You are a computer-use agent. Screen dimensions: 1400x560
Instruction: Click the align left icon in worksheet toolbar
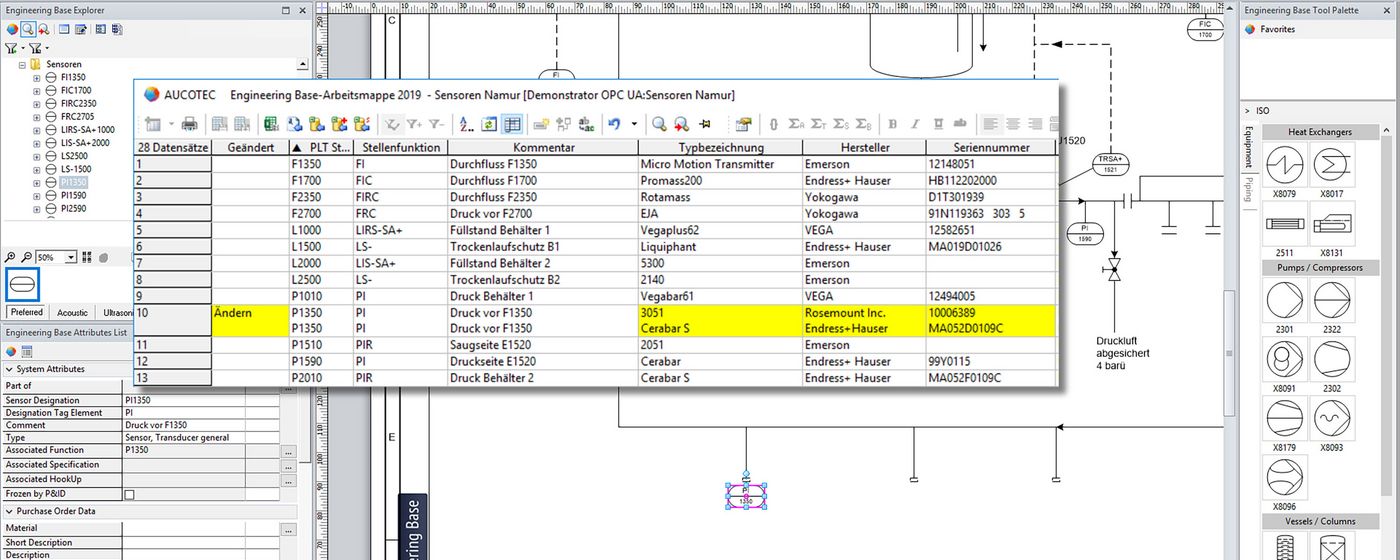pyautogui.click(x=991, y=124)
